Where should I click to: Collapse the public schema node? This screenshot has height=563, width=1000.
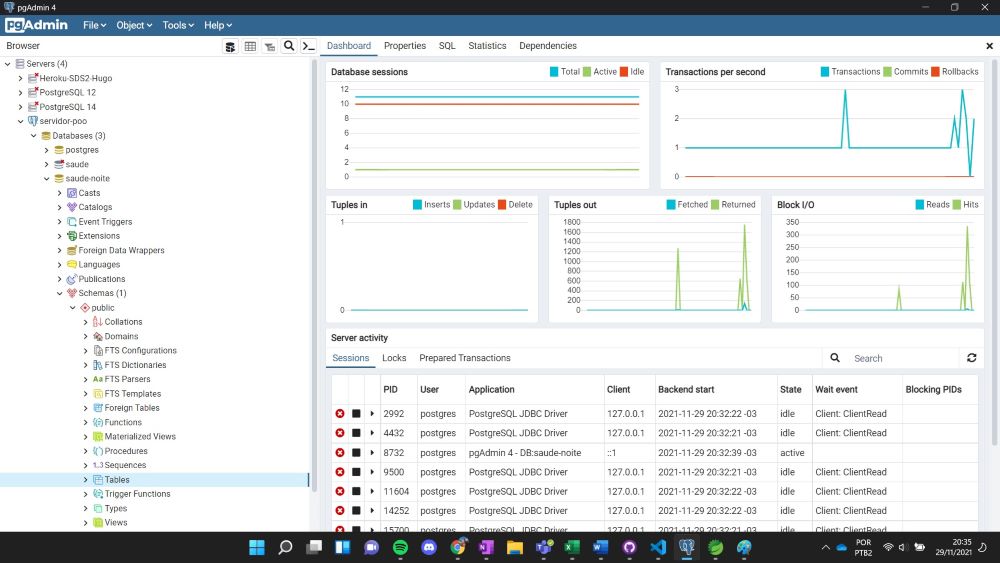pyautogui.click(x=73, y=307)
